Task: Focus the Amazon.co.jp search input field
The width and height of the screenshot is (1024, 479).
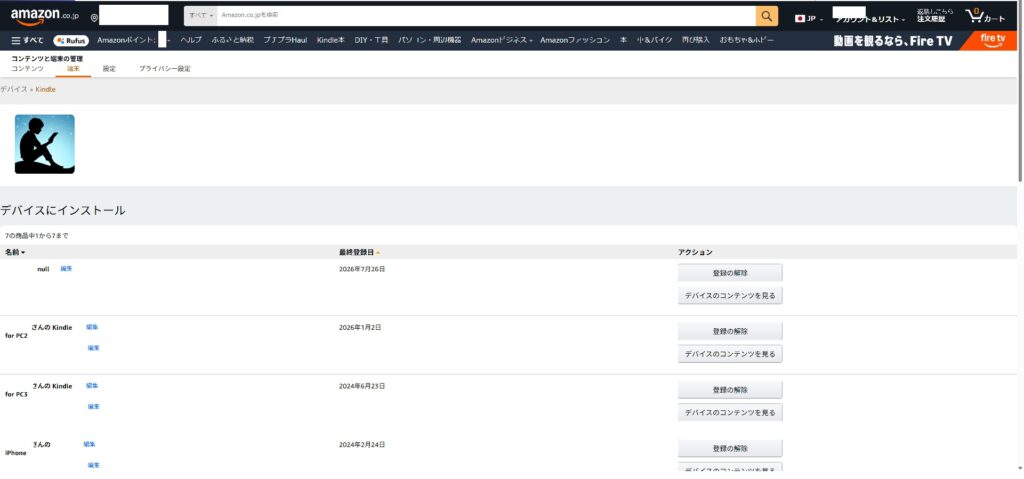Action: tap(486, 16)
